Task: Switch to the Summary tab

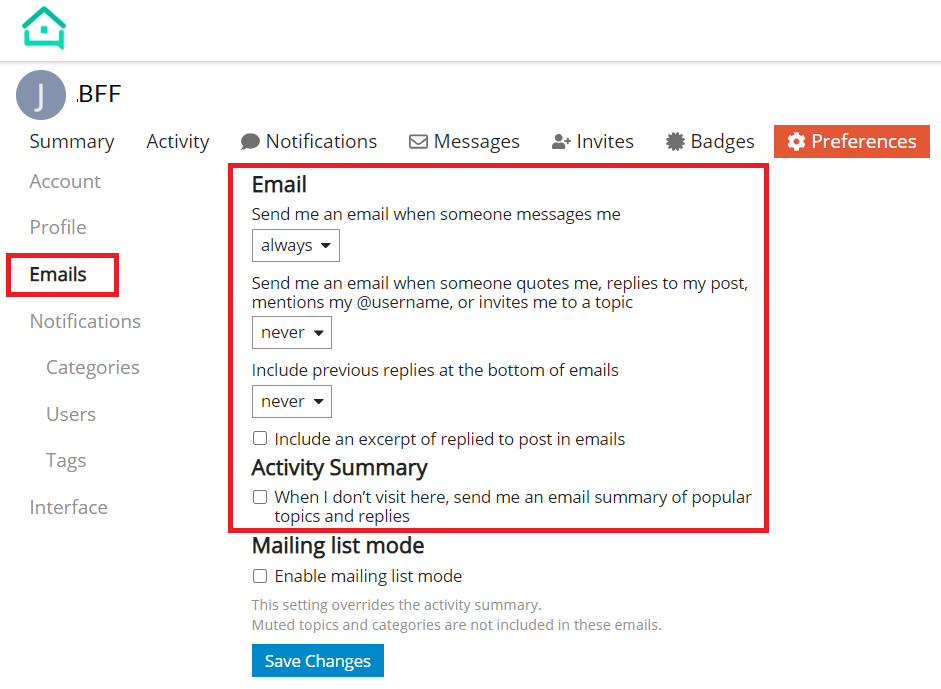Action: (x=72, y=142)
